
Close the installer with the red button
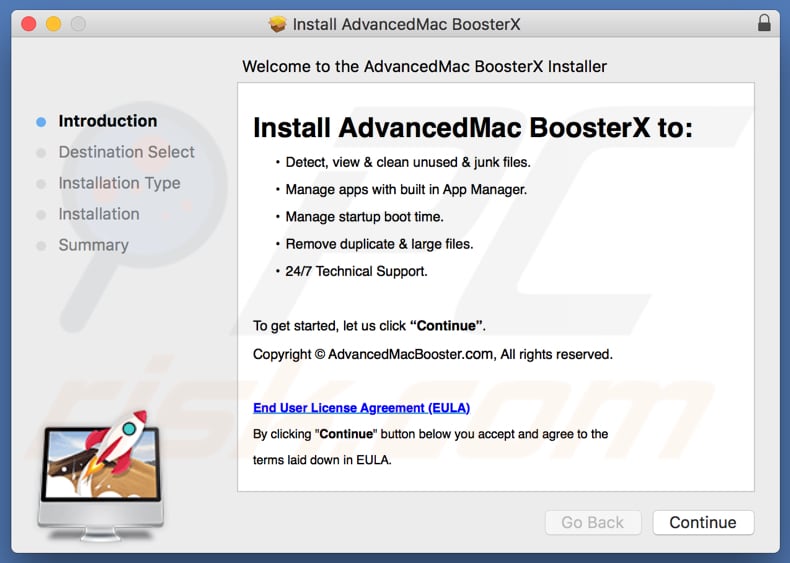tap(29, 24)
